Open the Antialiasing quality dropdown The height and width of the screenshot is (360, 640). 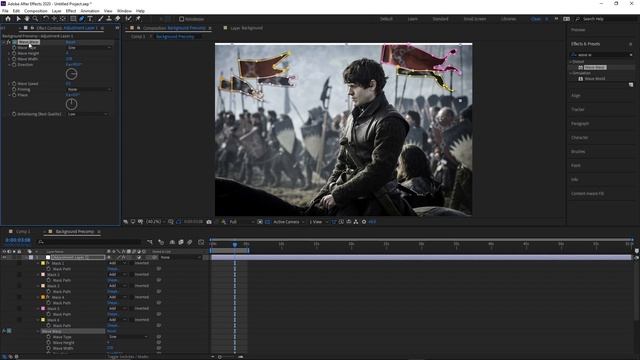click(x=88, y=114)
